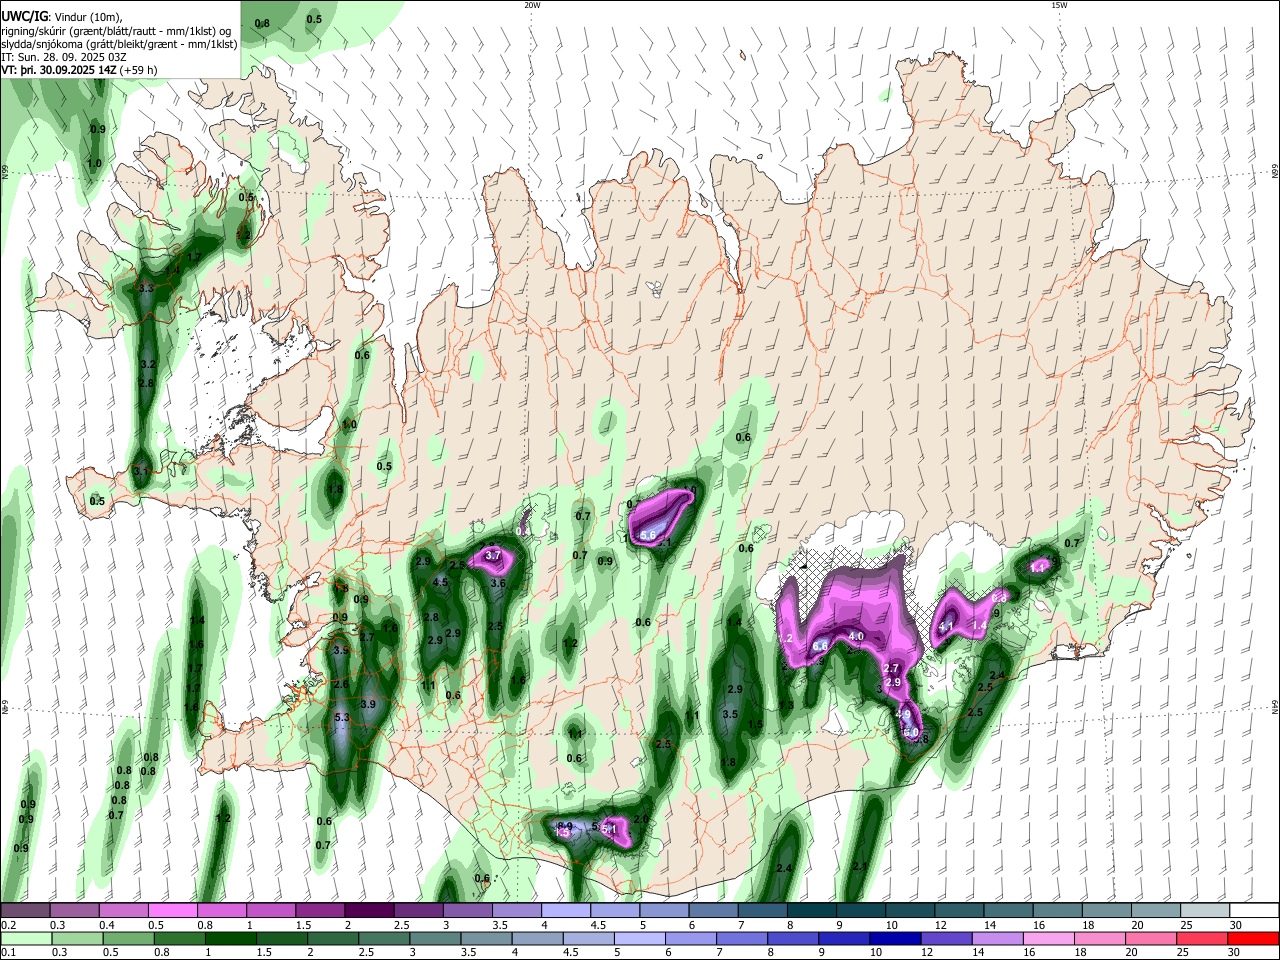Click the 4.0 snow value on the map
This screenshot has height=960, width=1280.
(x=856, y=636)
